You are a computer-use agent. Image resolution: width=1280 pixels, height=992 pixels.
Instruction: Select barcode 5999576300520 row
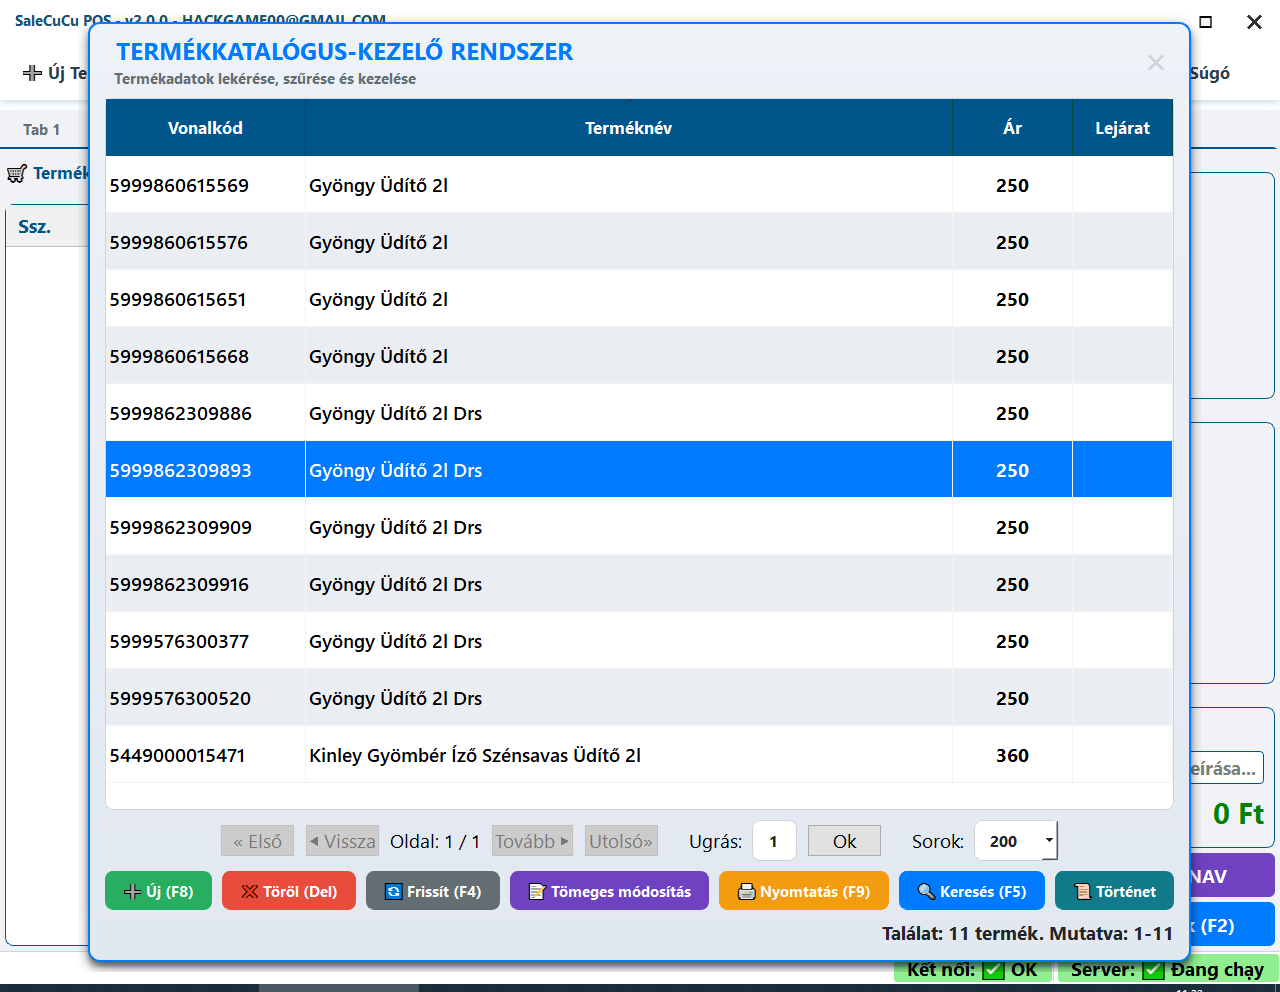coord(639,698)
